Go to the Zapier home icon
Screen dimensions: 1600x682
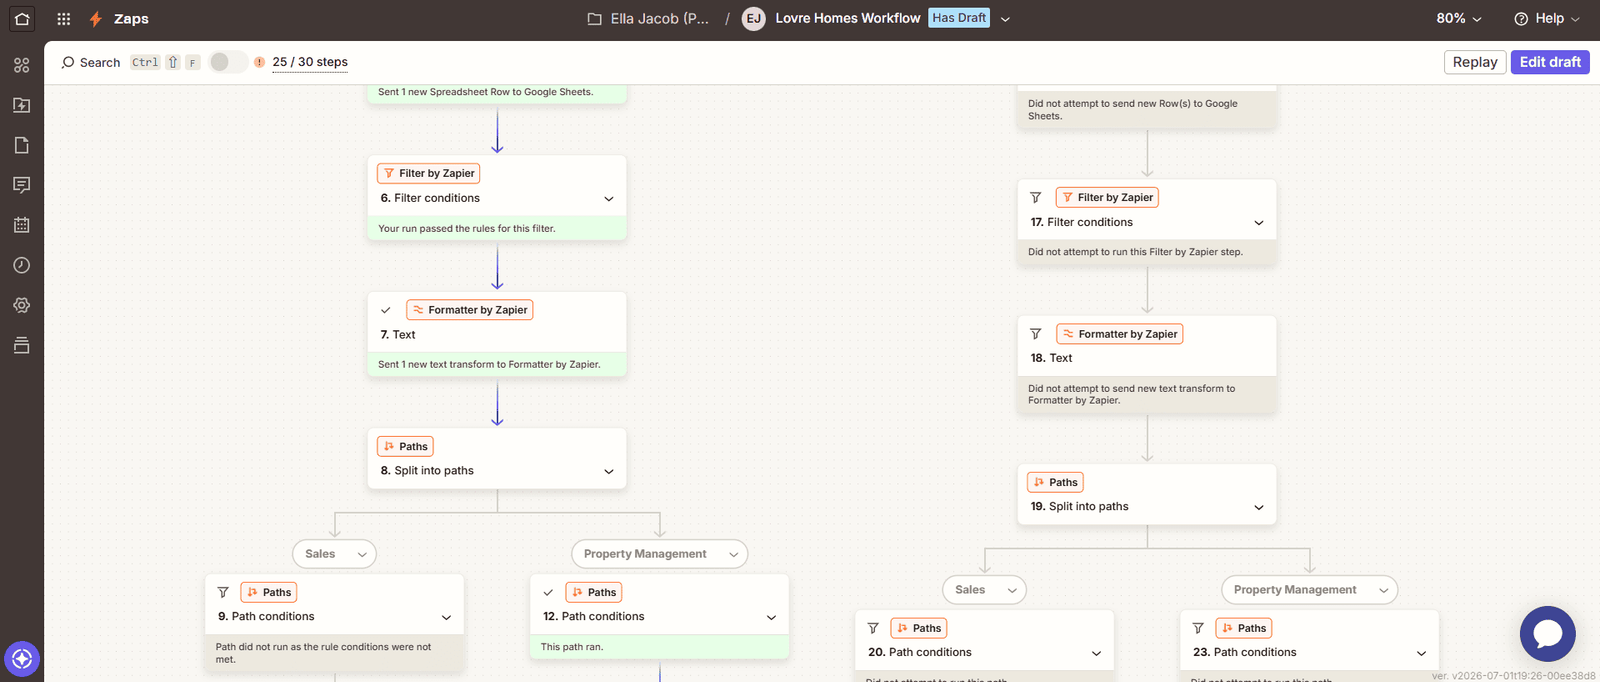click(22, 19)
